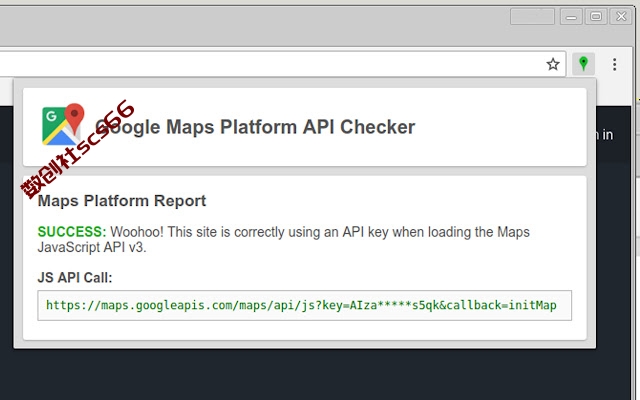Click the blank button left of minimize
Image resolution: width=640 pixels, height=400 pixels.
point(532,17)
